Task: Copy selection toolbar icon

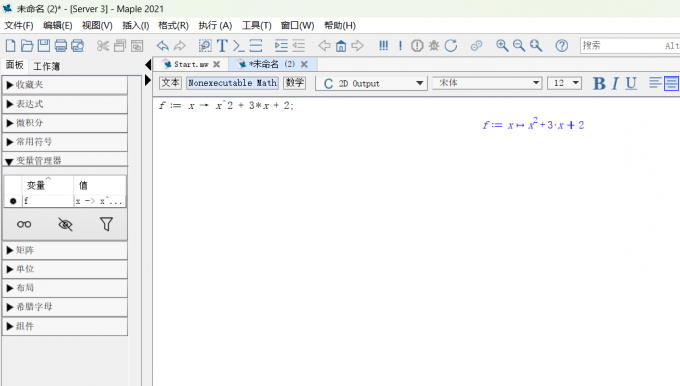Action: (x=120, y=46)
